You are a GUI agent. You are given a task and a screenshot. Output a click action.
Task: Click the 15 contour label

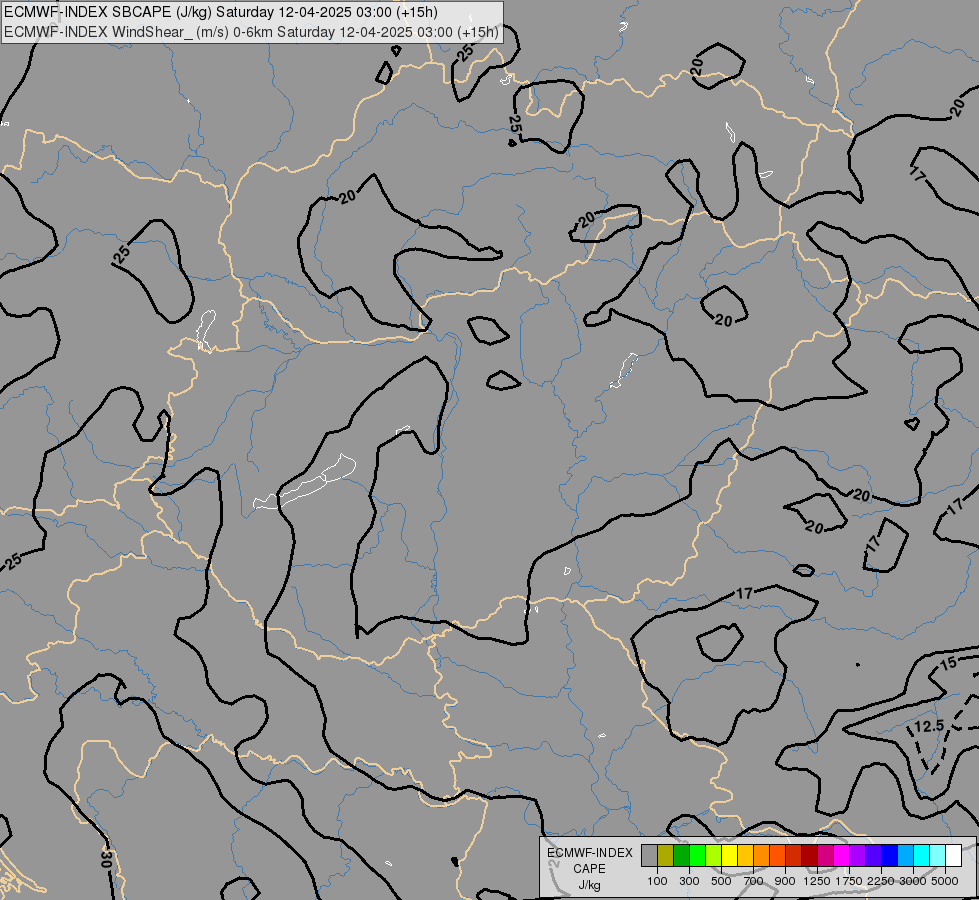pos(948,663)
